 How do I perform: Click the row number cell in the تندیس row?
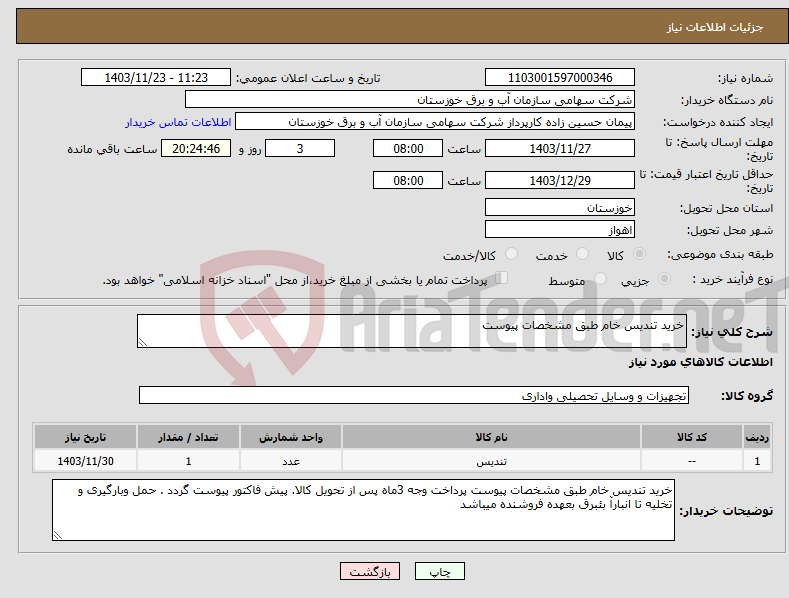click(757, 461)
